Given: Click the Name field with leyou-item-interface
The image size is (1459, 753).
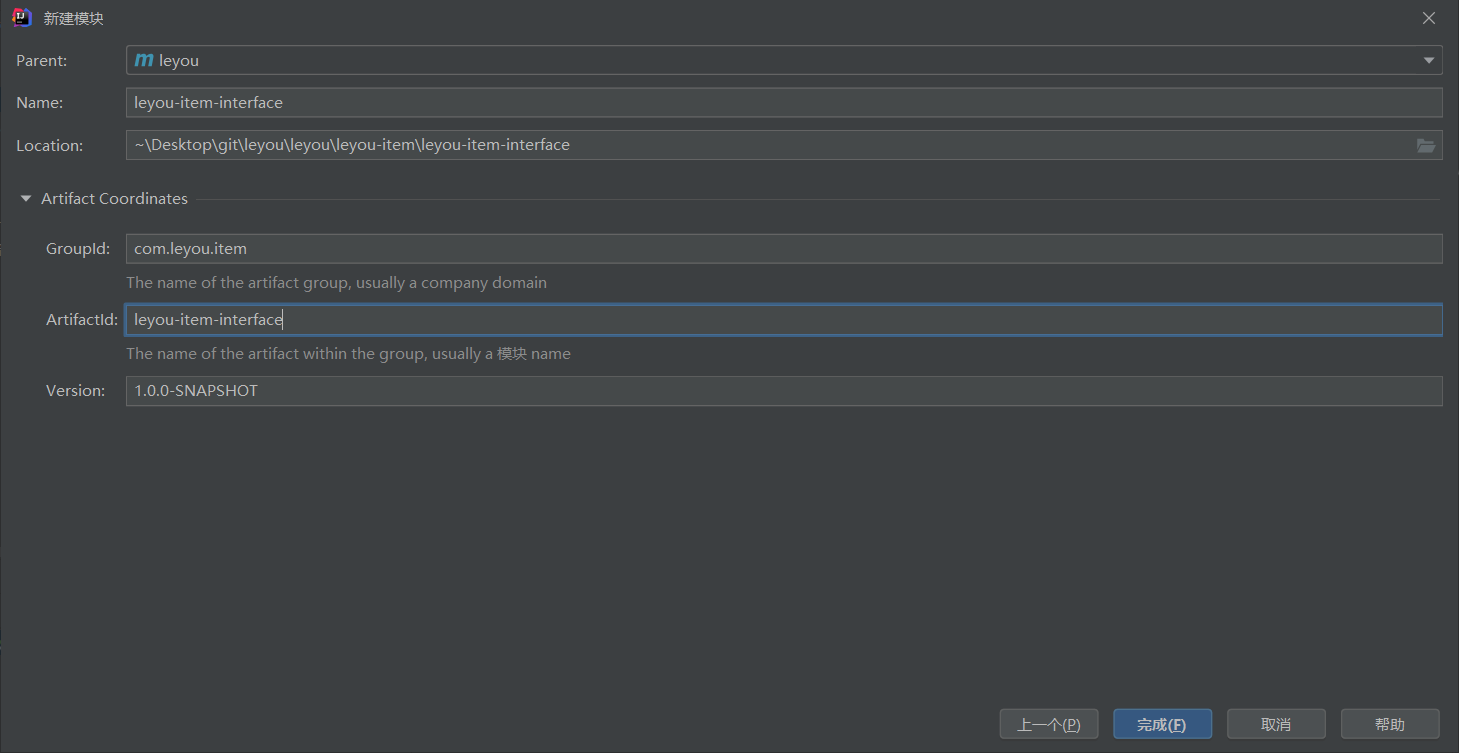Looking at the screenshot, I should [784, 102].
